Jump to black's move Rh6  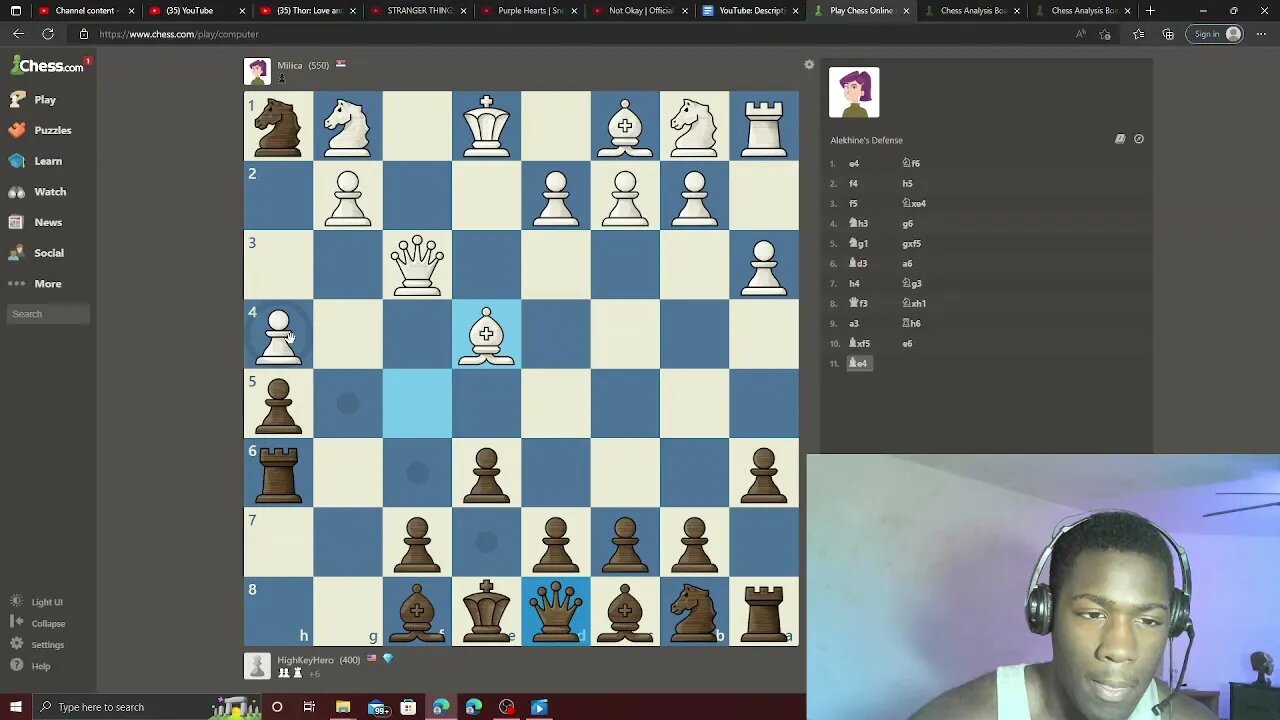[x=911, y=323]
